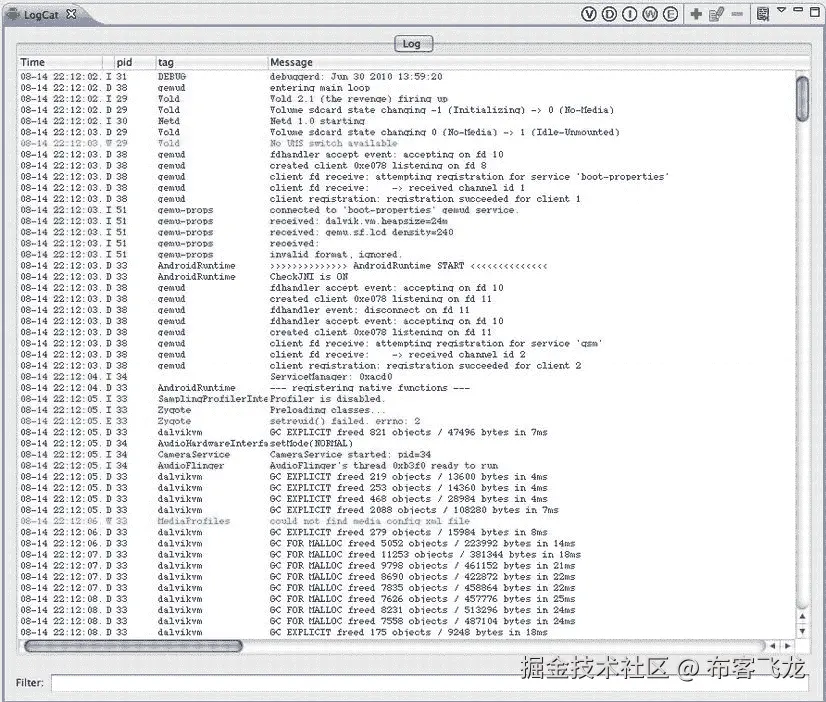Select 'GC FOR MALLOC freed 8231 objects' row
This screenshot has height=702, width=826.
click(406, 610)
